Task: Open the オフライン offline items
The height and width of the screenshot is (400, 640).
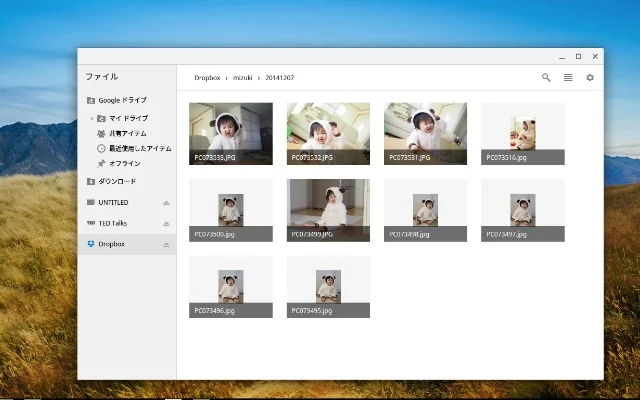Action: pyautogui.click(x=124, y=163)
